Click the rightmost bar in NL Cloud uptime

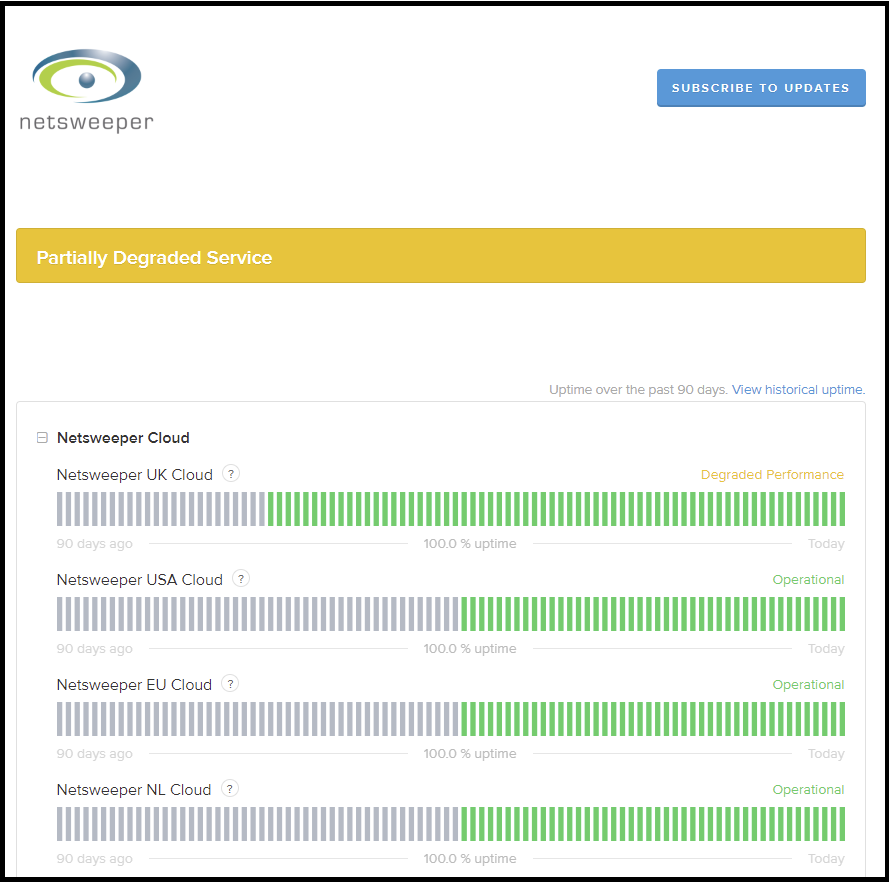(x=842, y=824)
